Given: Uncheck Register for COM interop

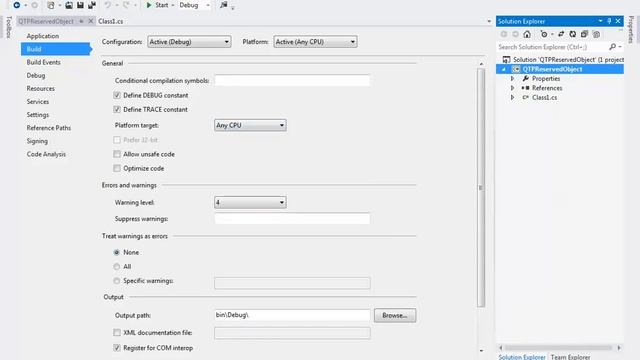Looking at the screenshot, I should 117,348.
